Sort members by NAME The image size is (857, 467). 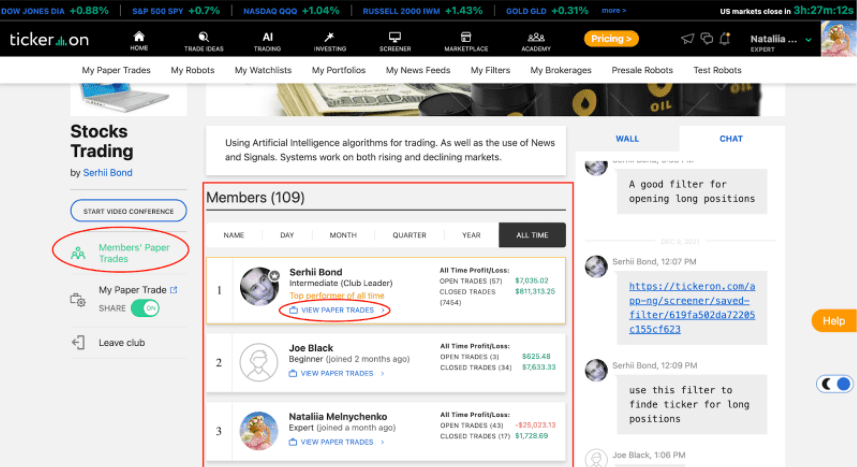233,235
